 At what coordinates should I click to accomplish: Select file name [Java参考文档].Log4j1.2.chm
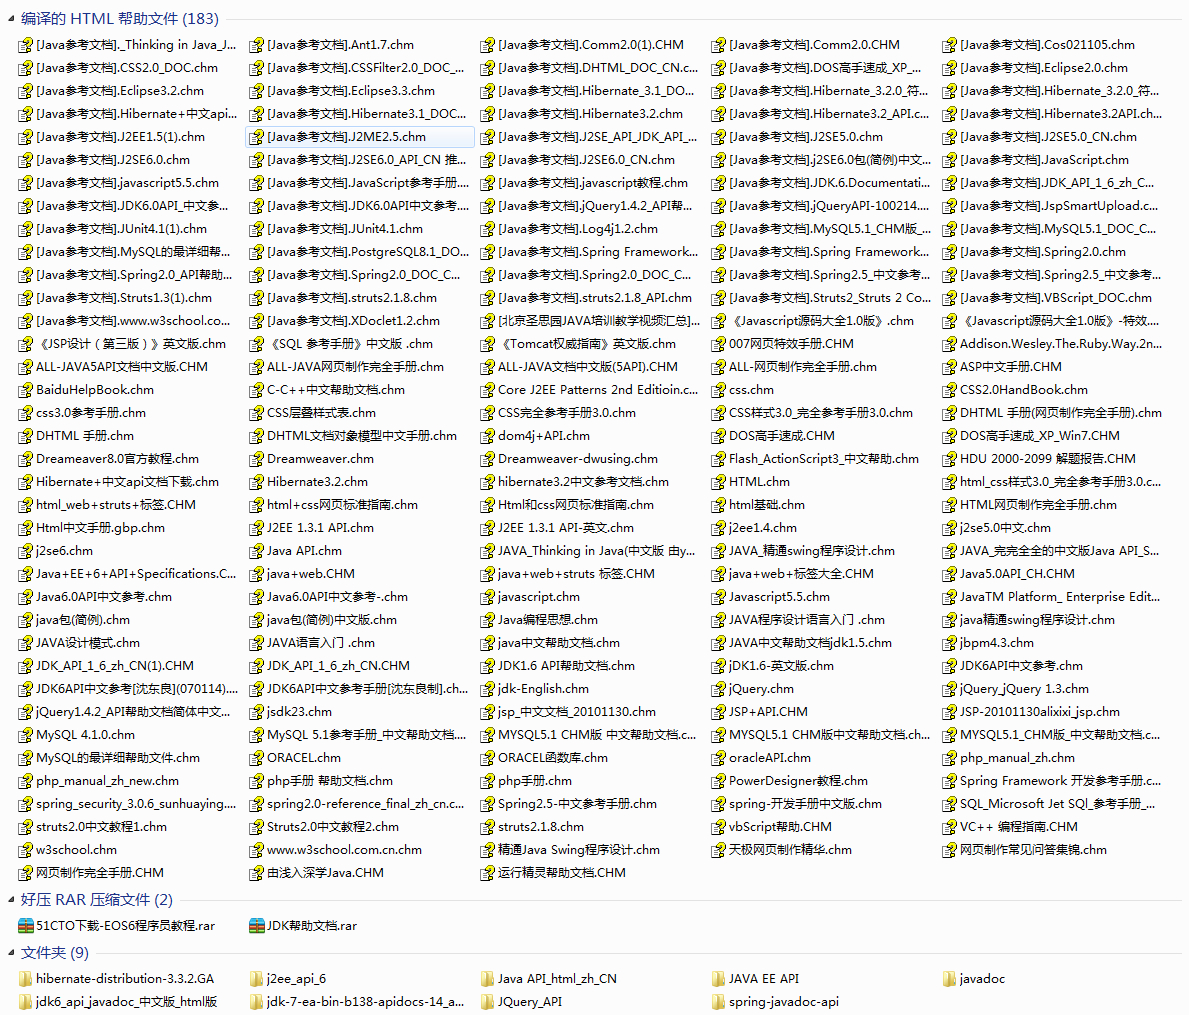579,229
